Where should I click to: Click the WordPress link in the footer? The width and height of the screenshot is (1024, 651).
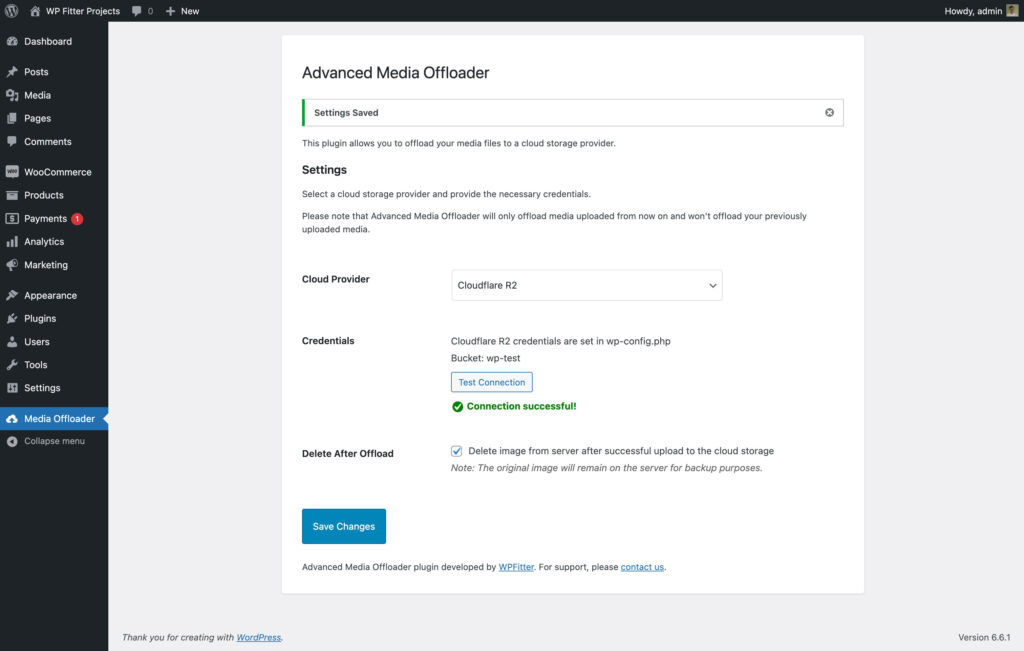click(258, 637)
